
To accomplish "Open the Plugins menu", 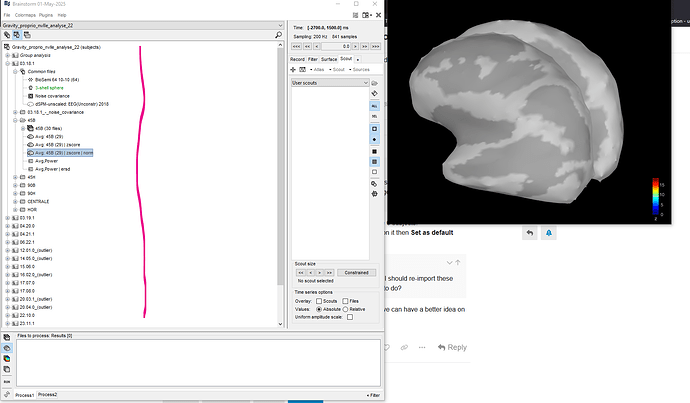I will point(46,15).
